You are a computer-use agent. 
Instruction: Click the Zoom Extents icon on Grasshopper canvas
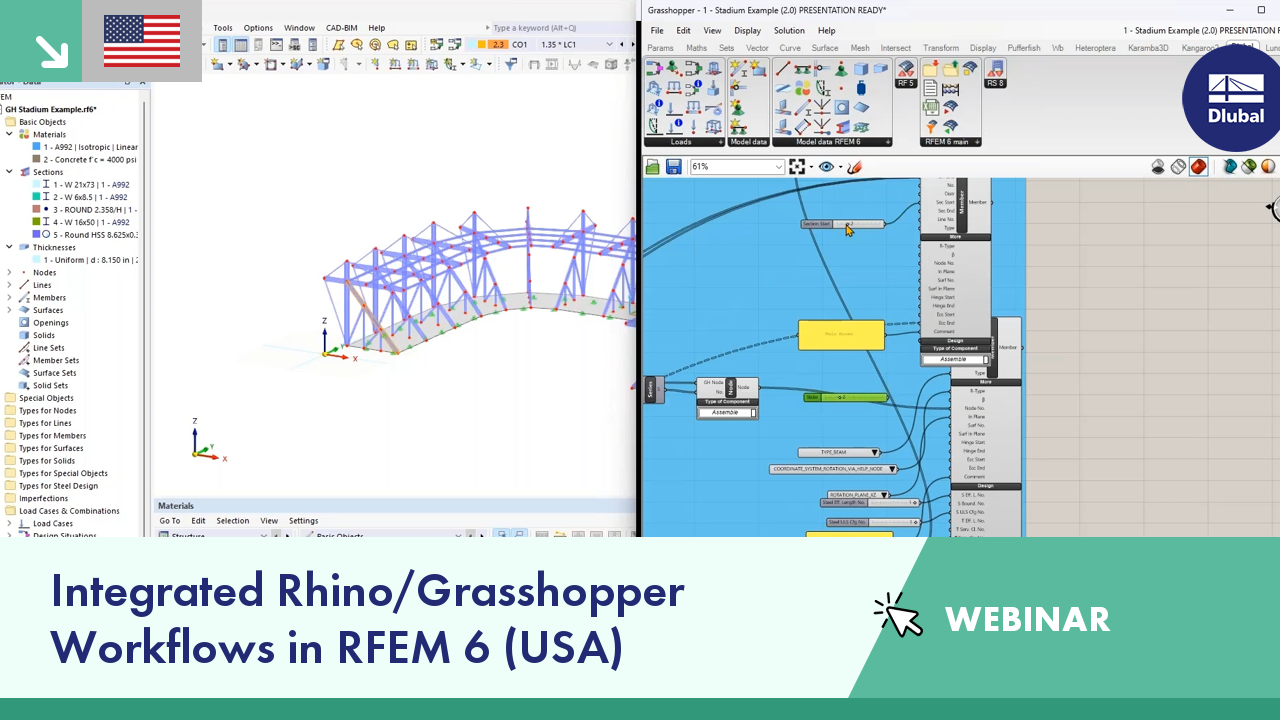coord(797,166)
